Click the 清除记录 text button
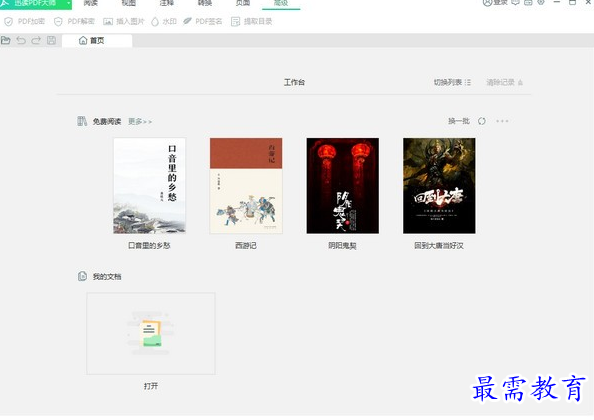The height and width of the screenshot is (420, 594). [x=500, y=82]
